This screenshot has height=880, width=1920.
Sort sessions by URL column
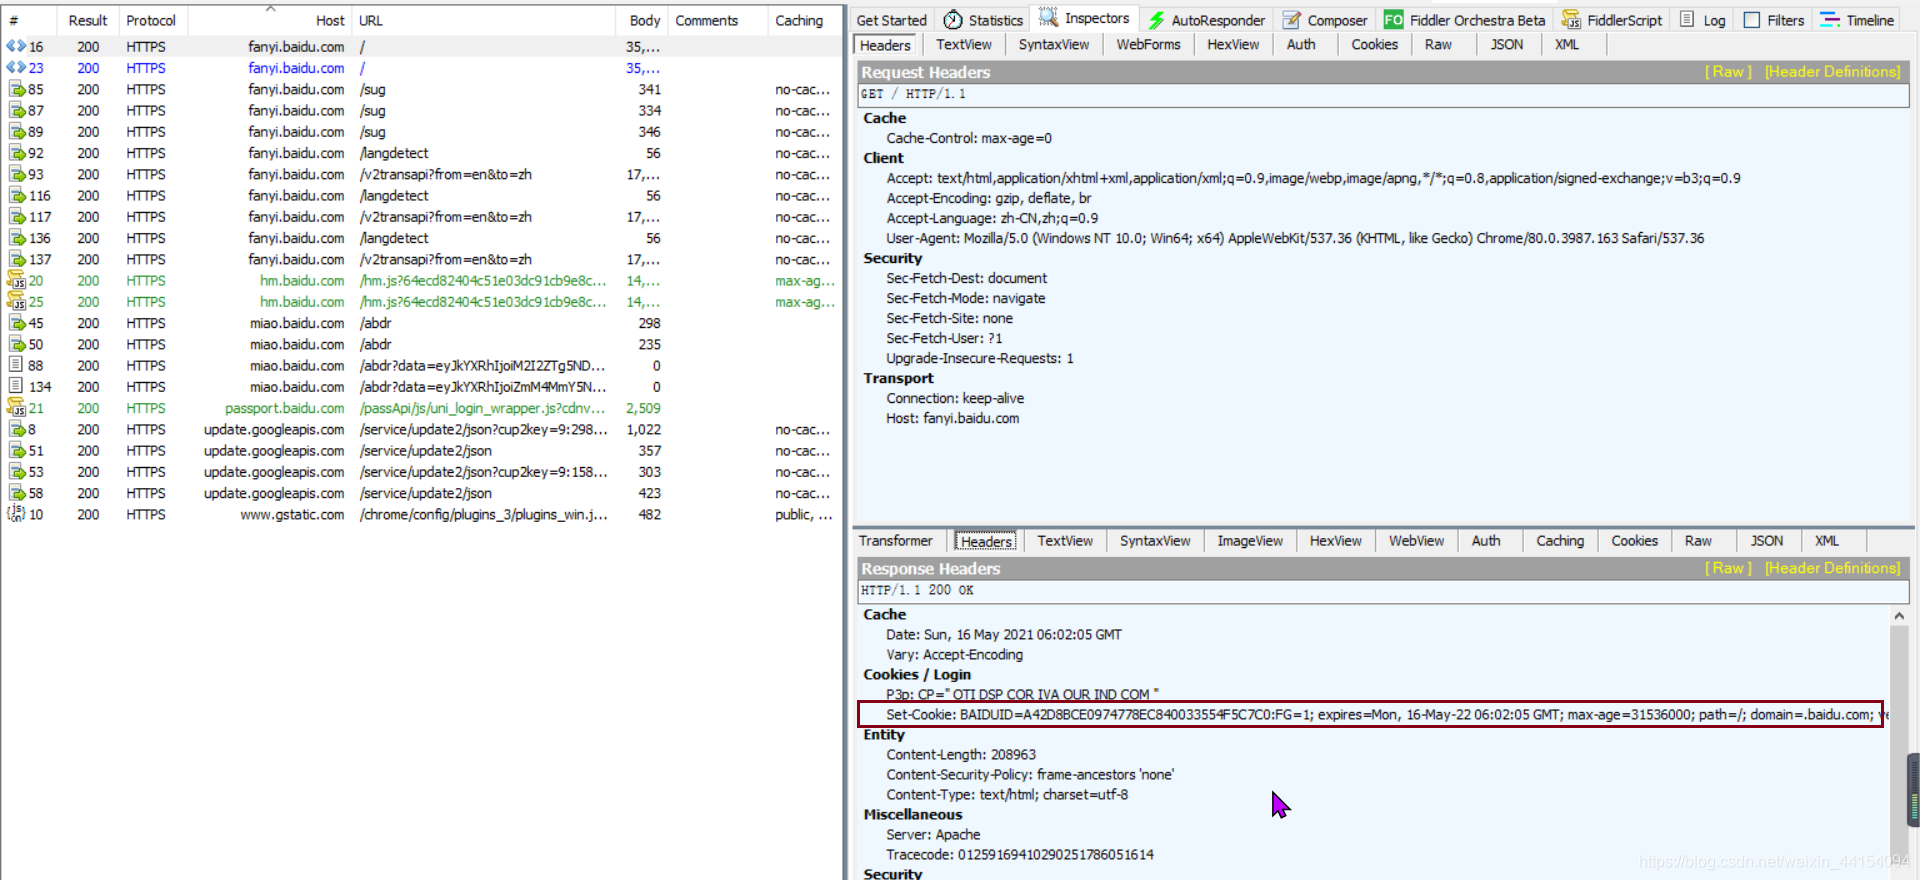(x=484, y=20)
